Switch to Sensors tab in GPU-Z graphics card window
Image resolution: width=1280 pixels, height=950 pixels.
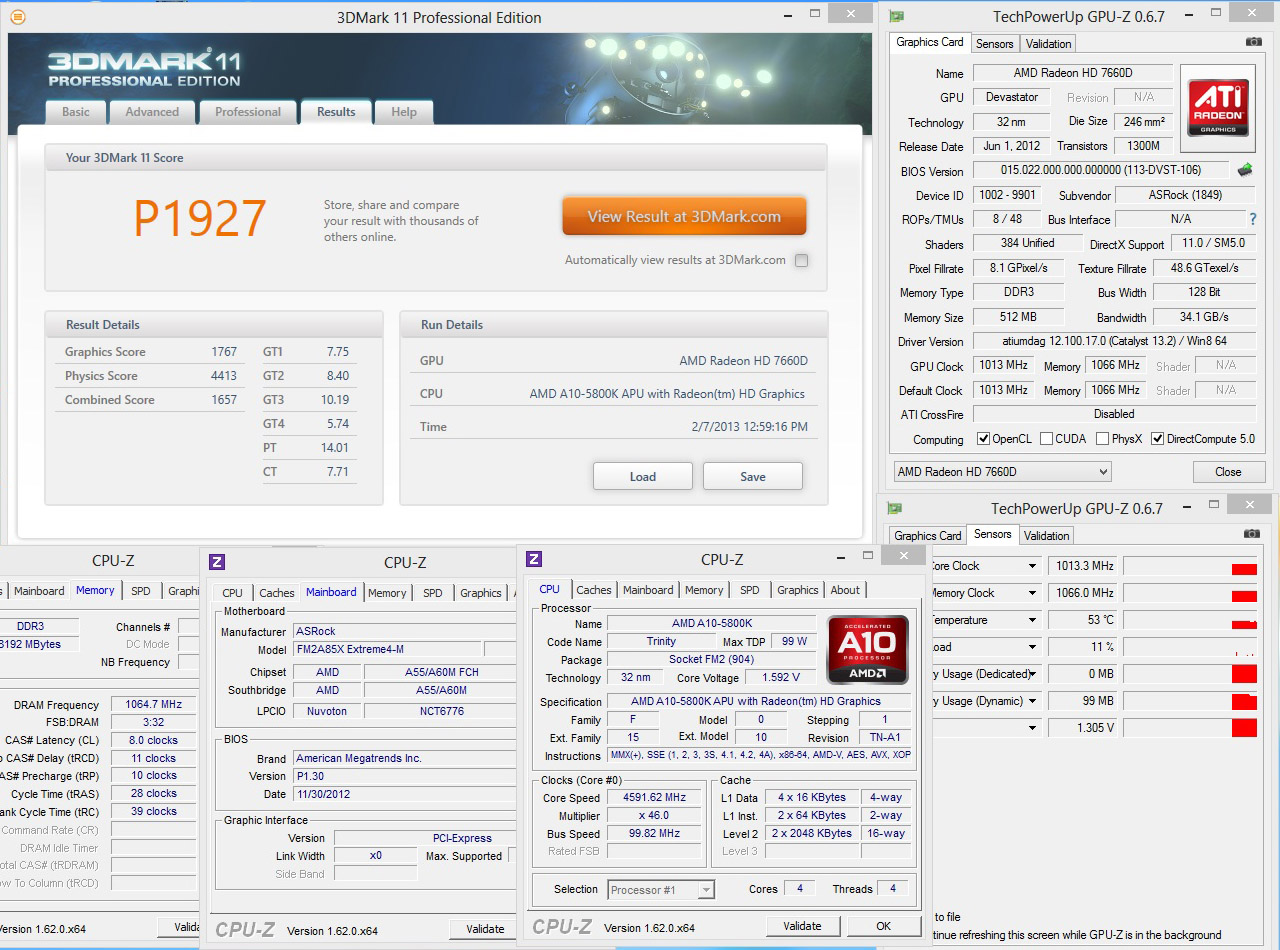pos(995,44)
